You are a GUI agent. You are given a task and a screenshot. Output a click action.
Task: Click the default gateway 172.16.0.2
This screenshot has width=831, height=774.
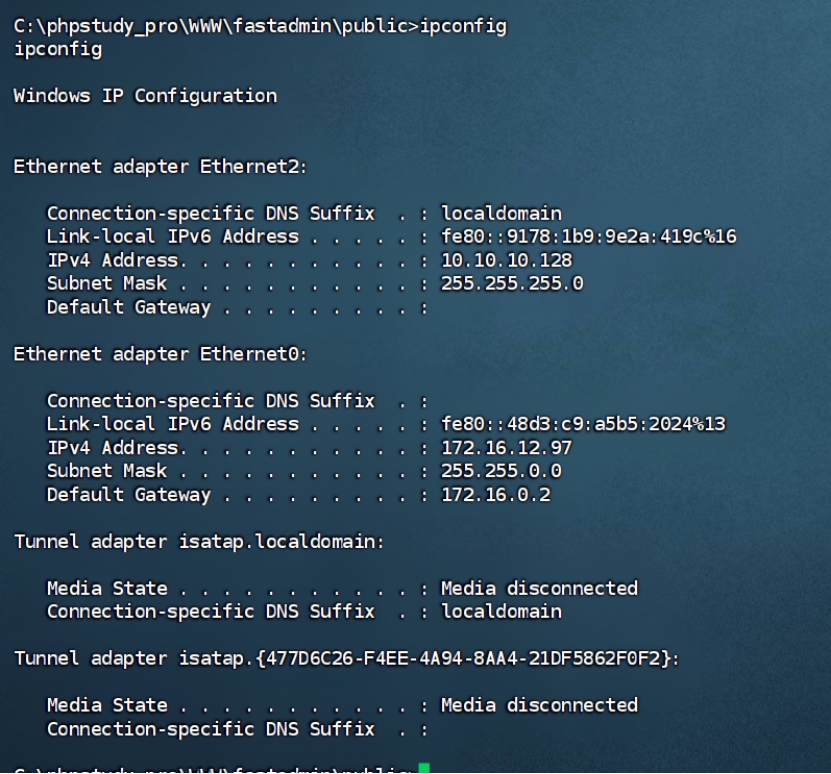[x=496, y=494]
